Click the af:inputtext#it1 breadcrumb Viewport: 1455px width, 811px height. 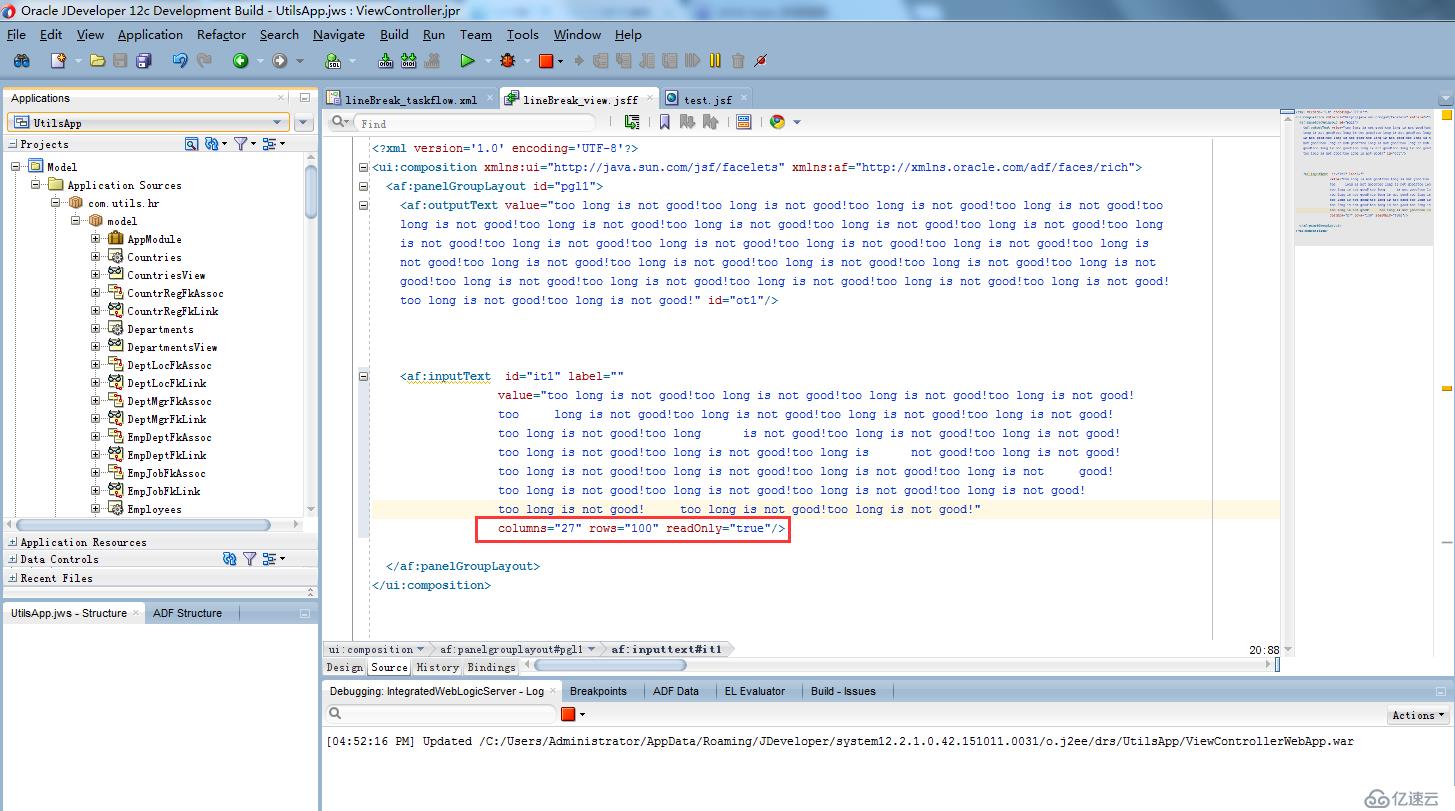tap(666, 649)
